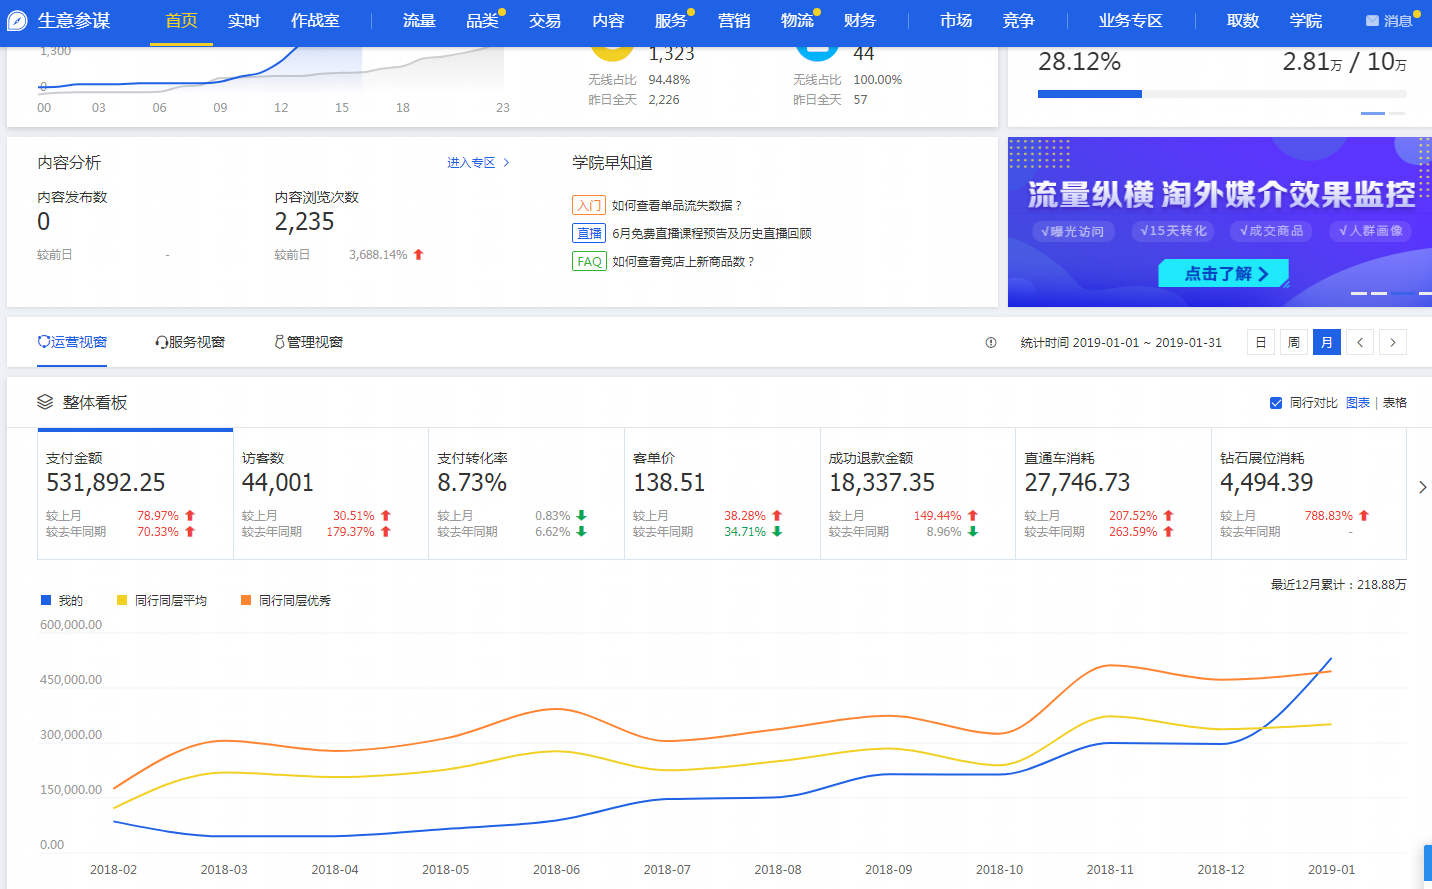
Task: Click the info icon beside 统计时间
Action: 991,343
